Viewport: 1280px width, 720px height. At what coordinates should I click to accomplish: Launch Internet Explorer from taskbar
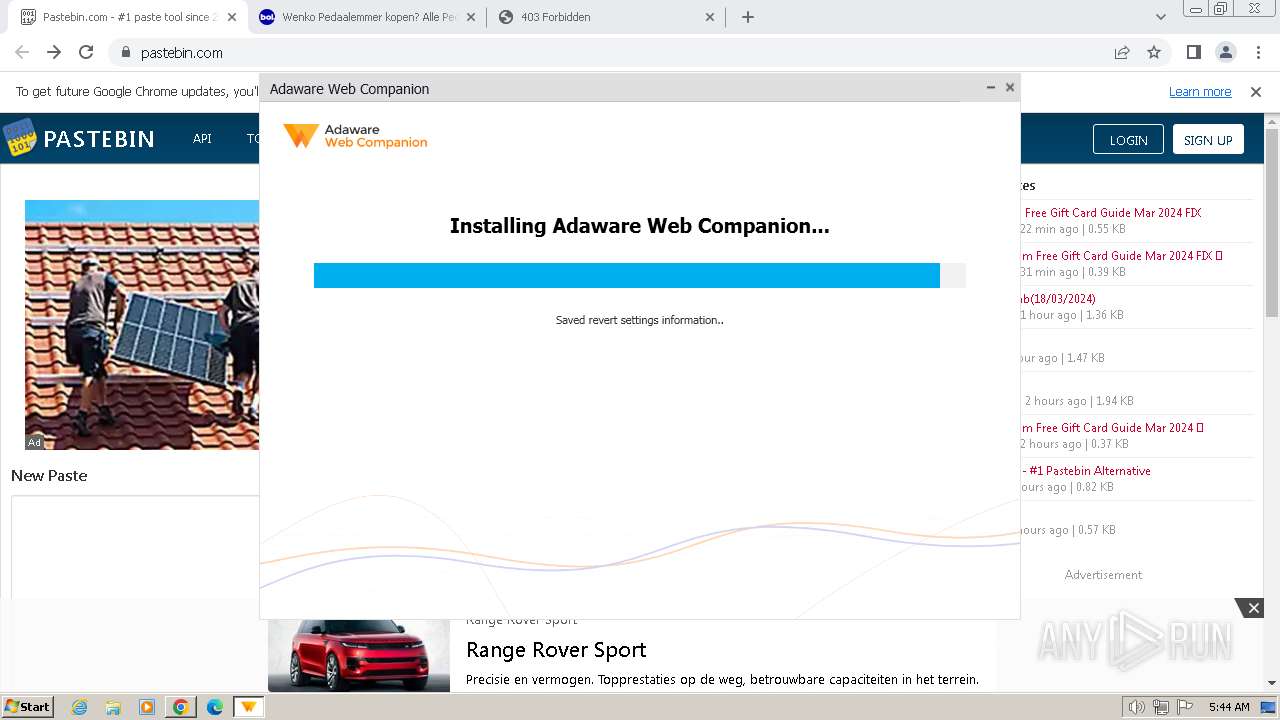79,707
